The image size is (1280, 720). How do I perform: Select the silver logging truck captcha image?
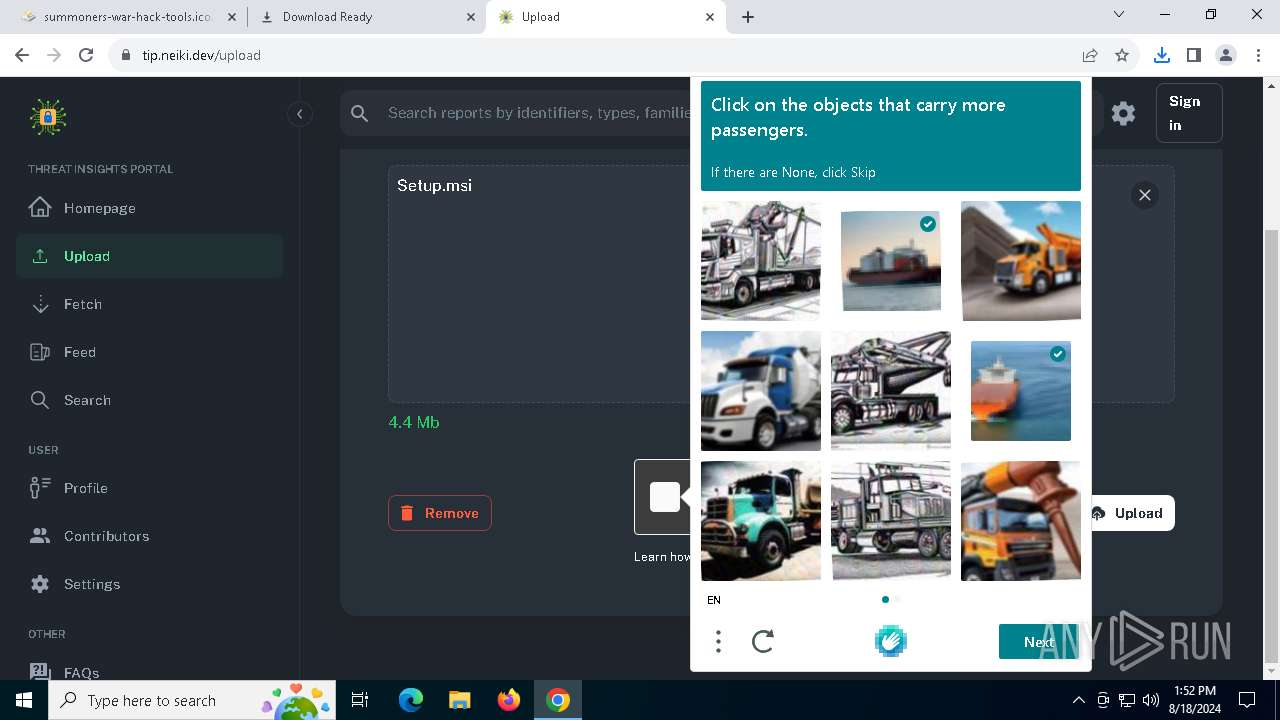pos(761,261)
